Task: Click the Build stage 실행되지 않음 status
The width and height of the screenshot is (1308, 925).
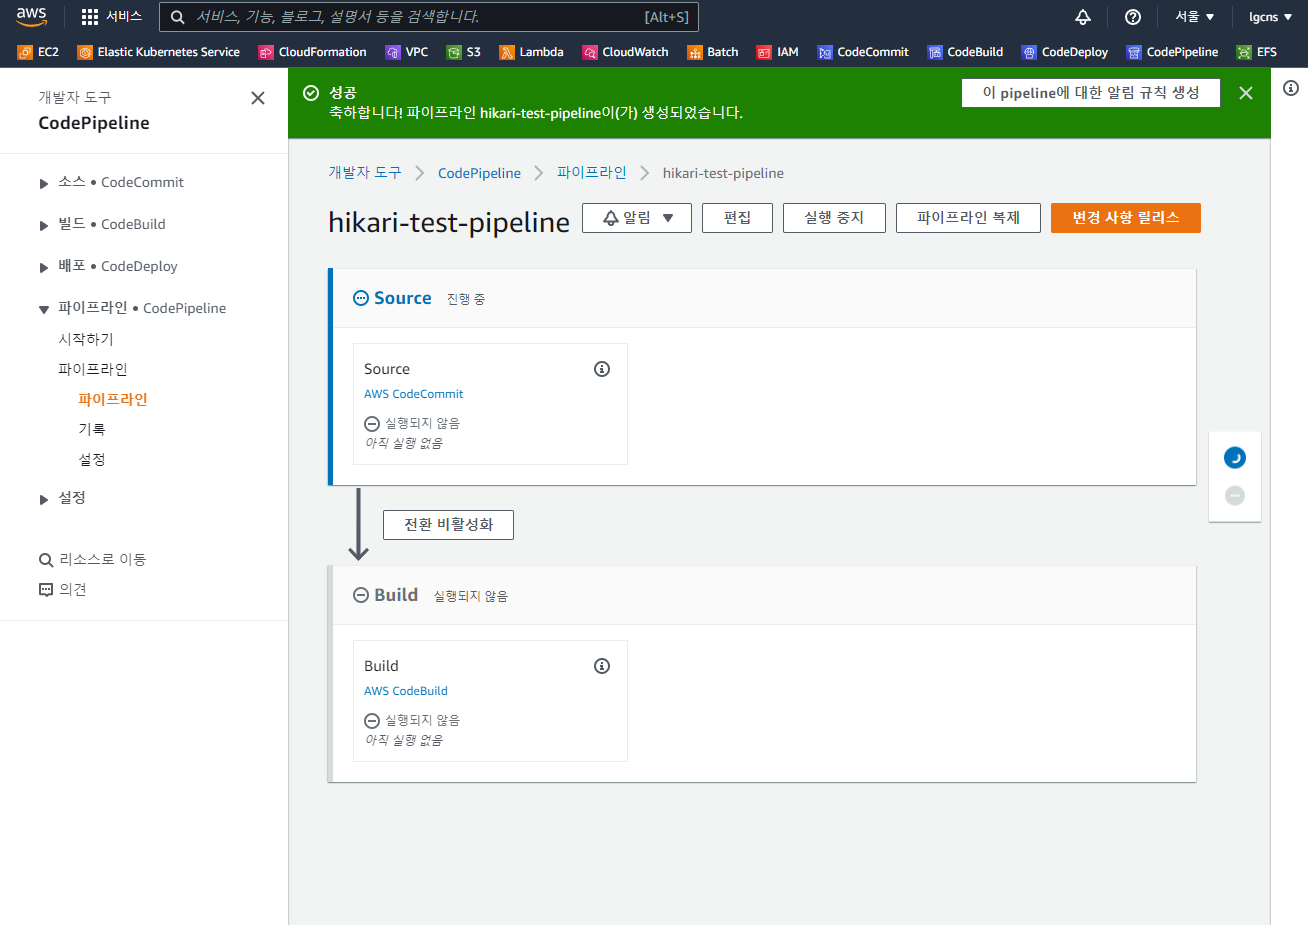Action: coord(471,596)
